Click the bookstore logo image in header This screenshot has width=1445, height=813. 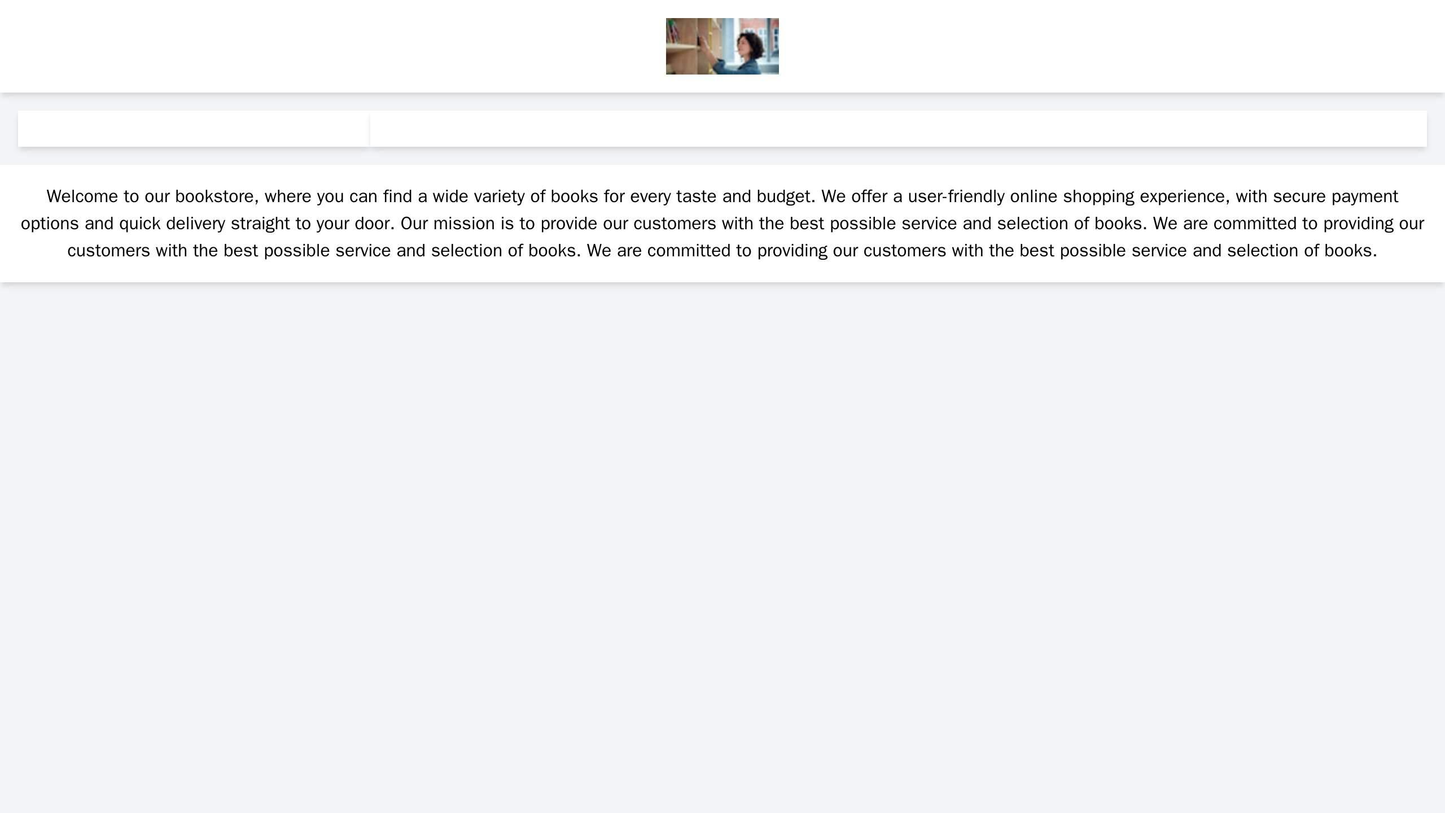[x=722, y=46]
